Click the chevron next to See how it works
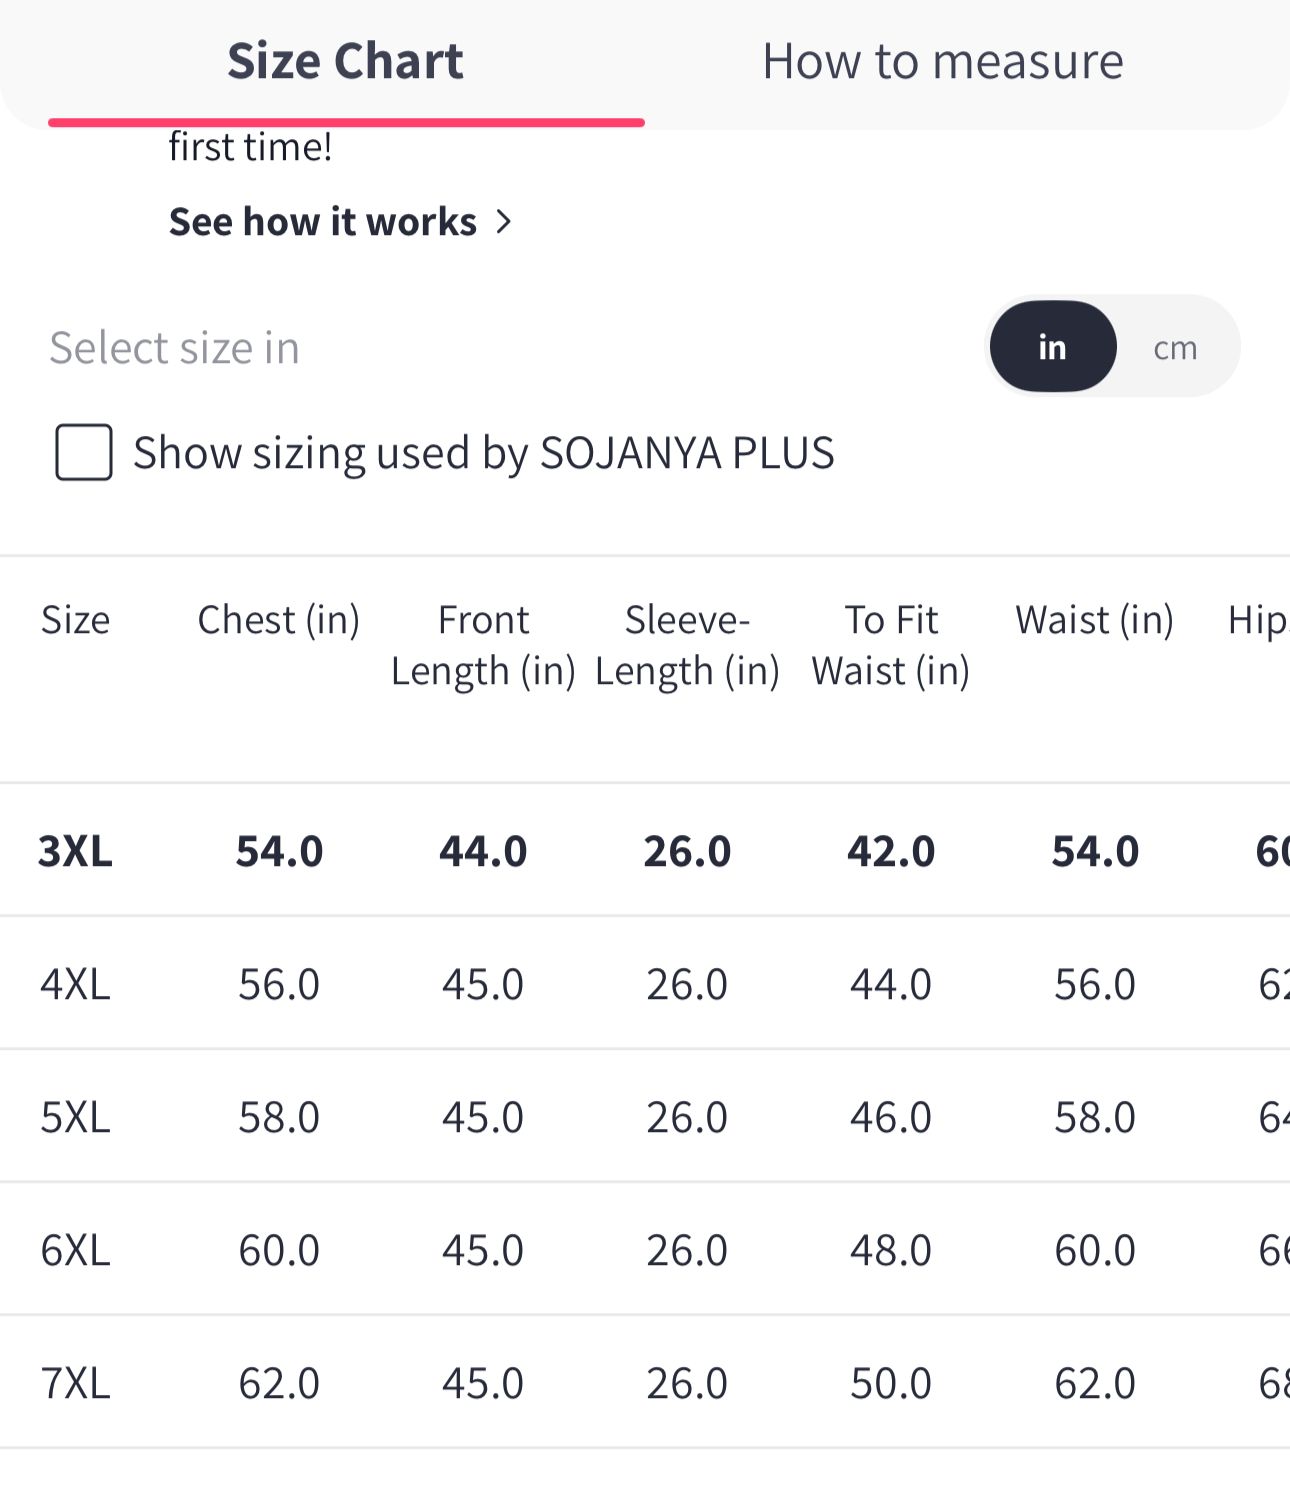 pos(503,222)
